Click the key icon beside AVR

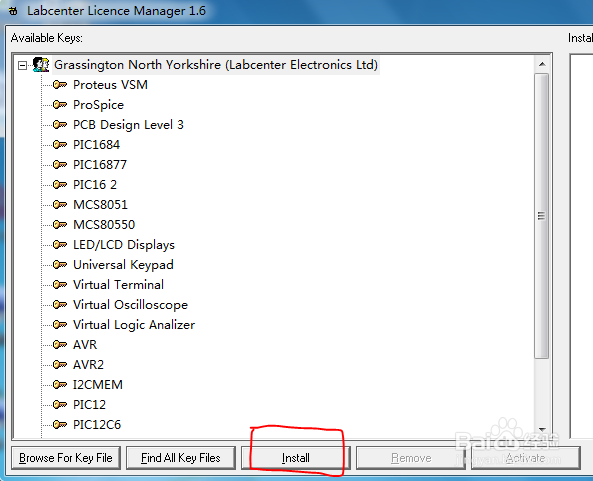click(60, 345)
